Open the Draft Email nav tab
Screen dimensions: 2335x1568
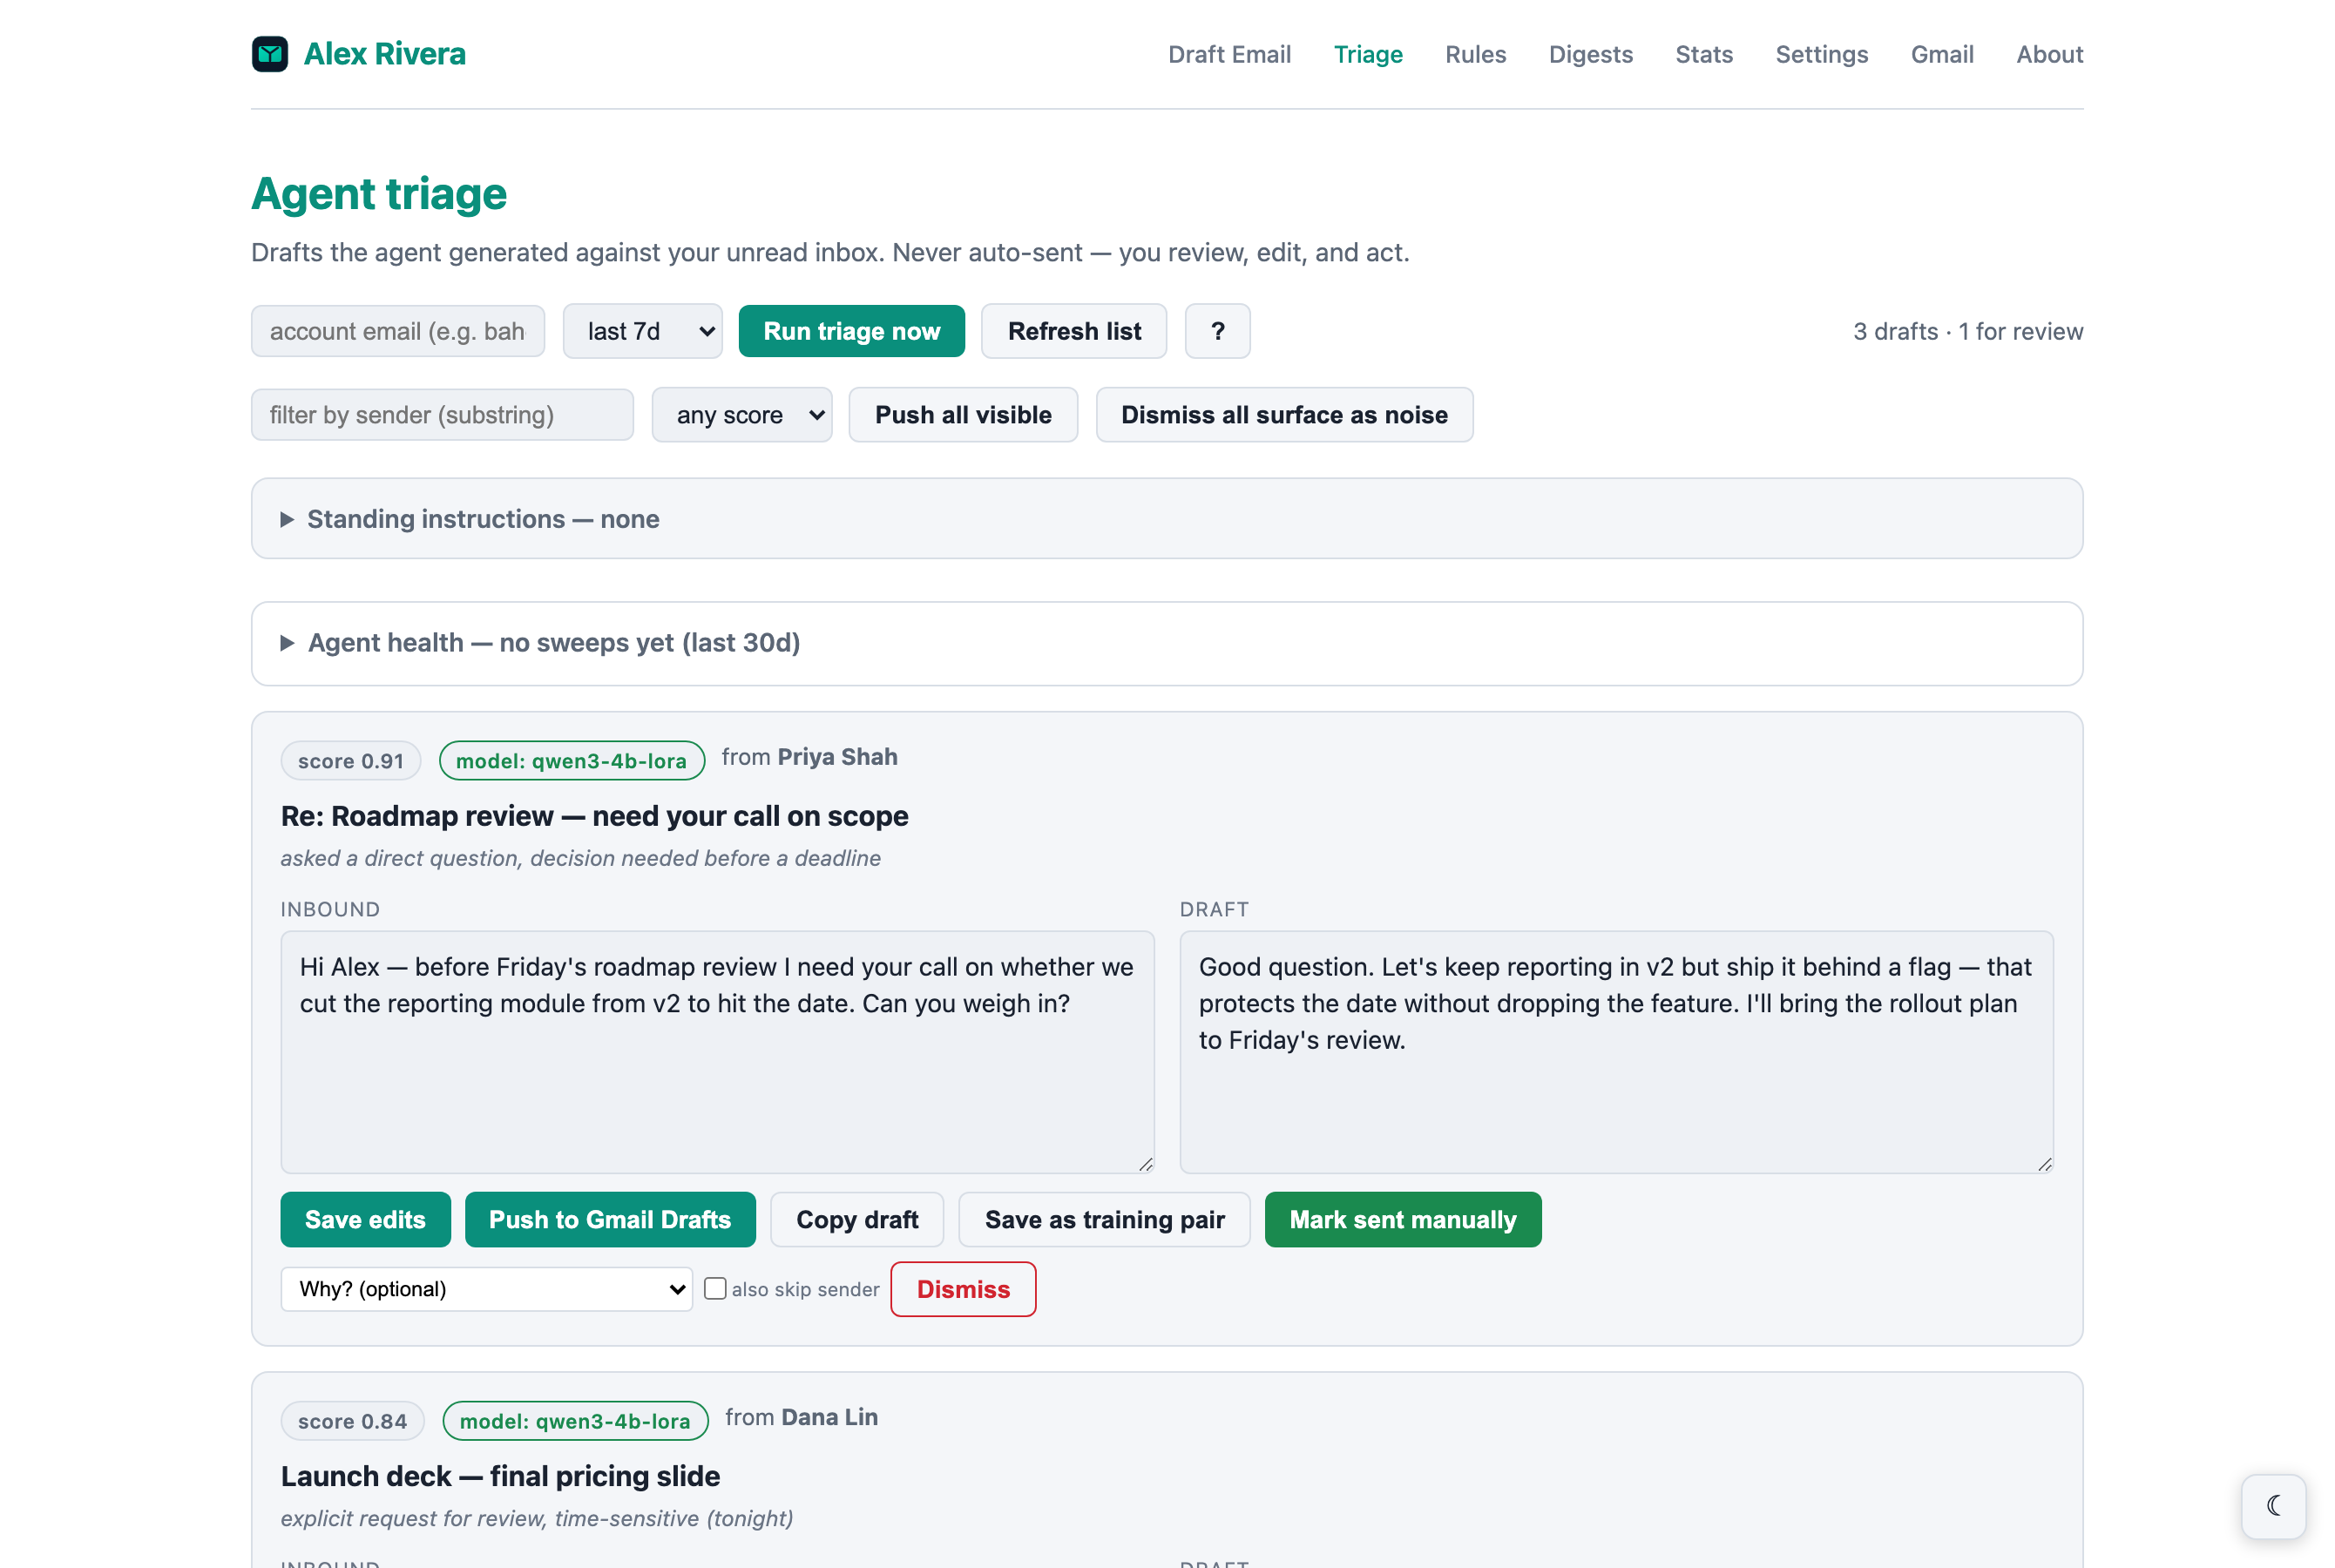pos(1229,54)
